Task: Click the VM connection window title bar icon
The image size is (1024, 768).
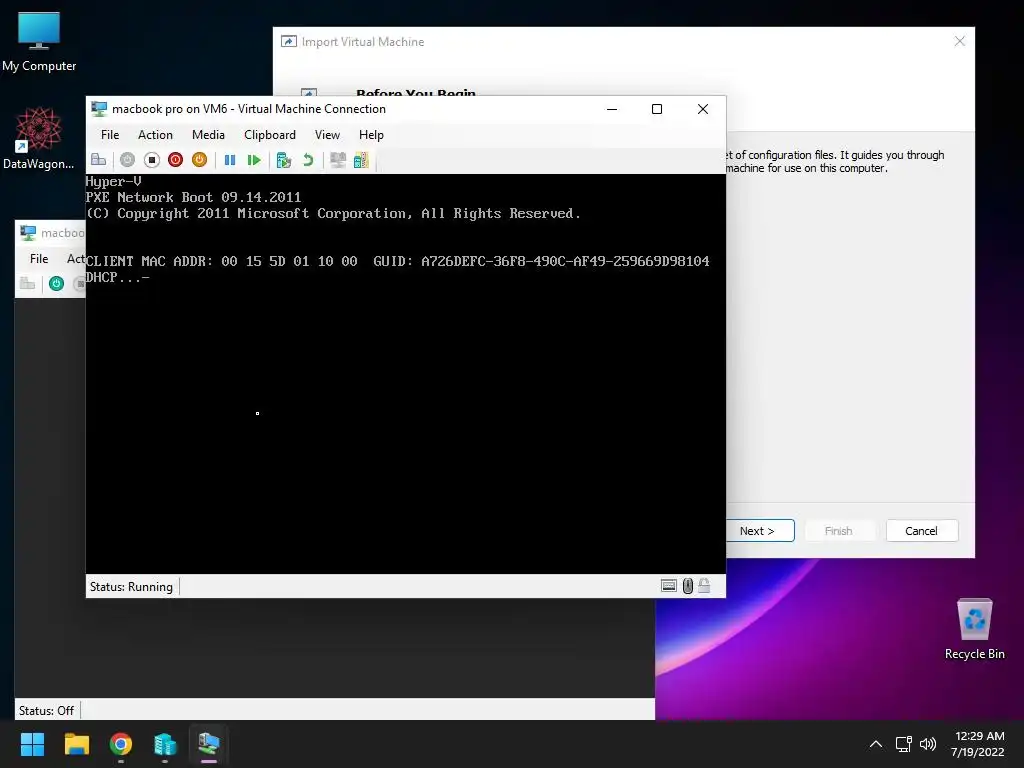Action: [99, 108]
